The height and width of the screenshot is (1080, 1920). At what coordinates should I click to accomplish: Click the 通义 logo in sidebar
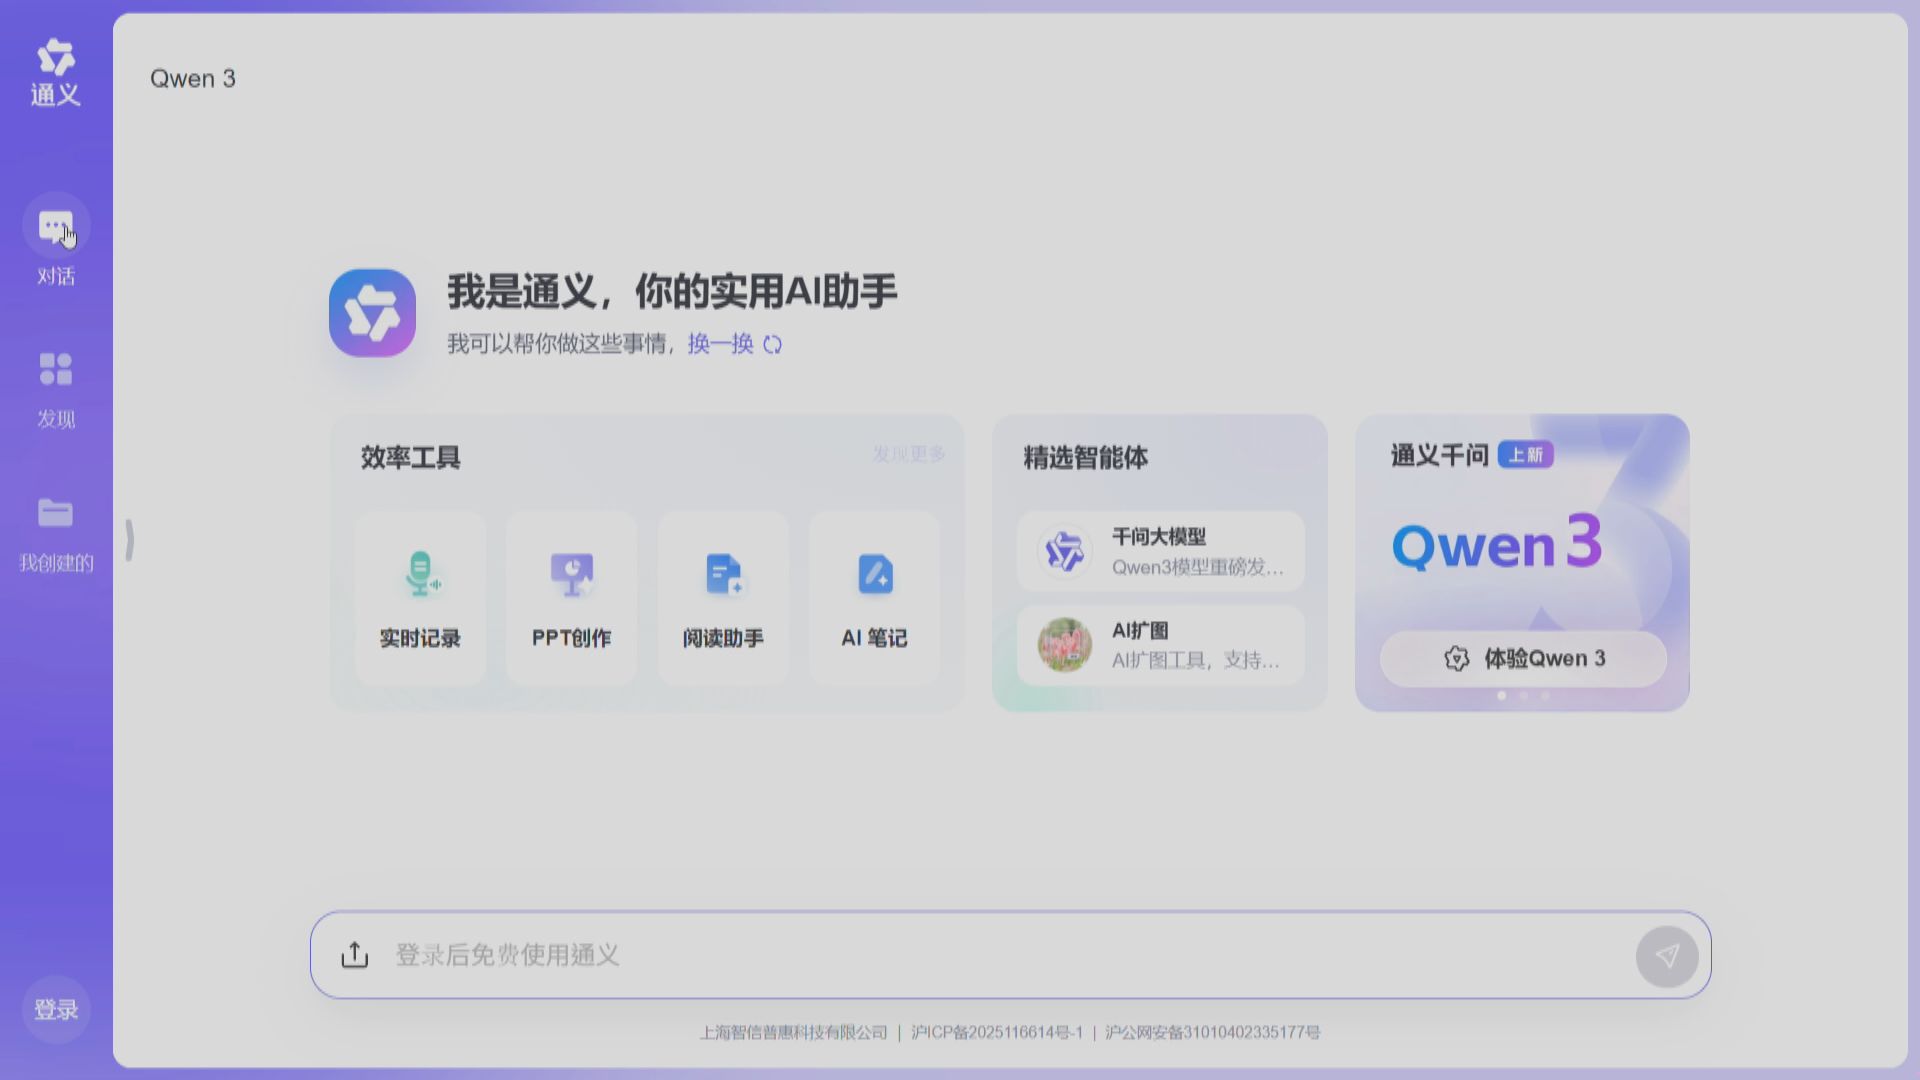pos(55,70)
